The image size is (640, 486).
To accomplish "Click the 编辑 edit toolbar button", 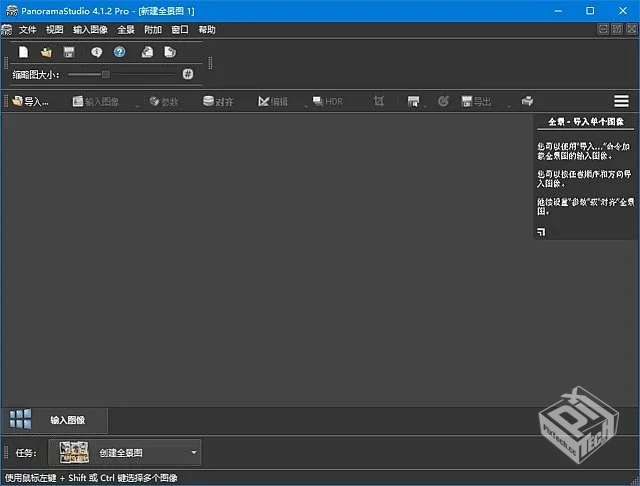I will (x=273, y=101).
